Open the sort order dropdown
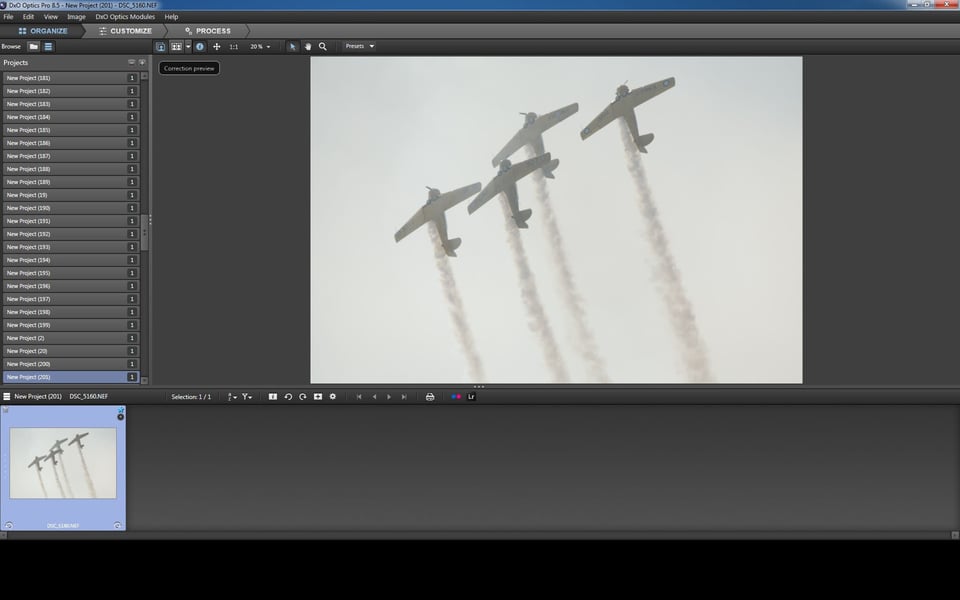The height and width of the screenshot is (600, 960). click(x=232, y=397)
